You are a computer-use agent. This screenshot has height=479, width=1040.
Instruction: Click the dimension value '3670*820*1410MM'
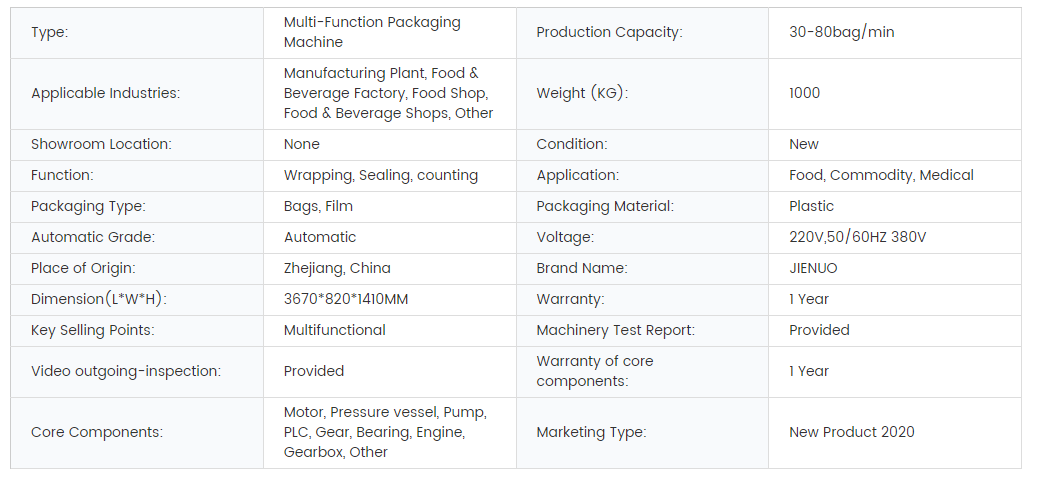[346, 300]
